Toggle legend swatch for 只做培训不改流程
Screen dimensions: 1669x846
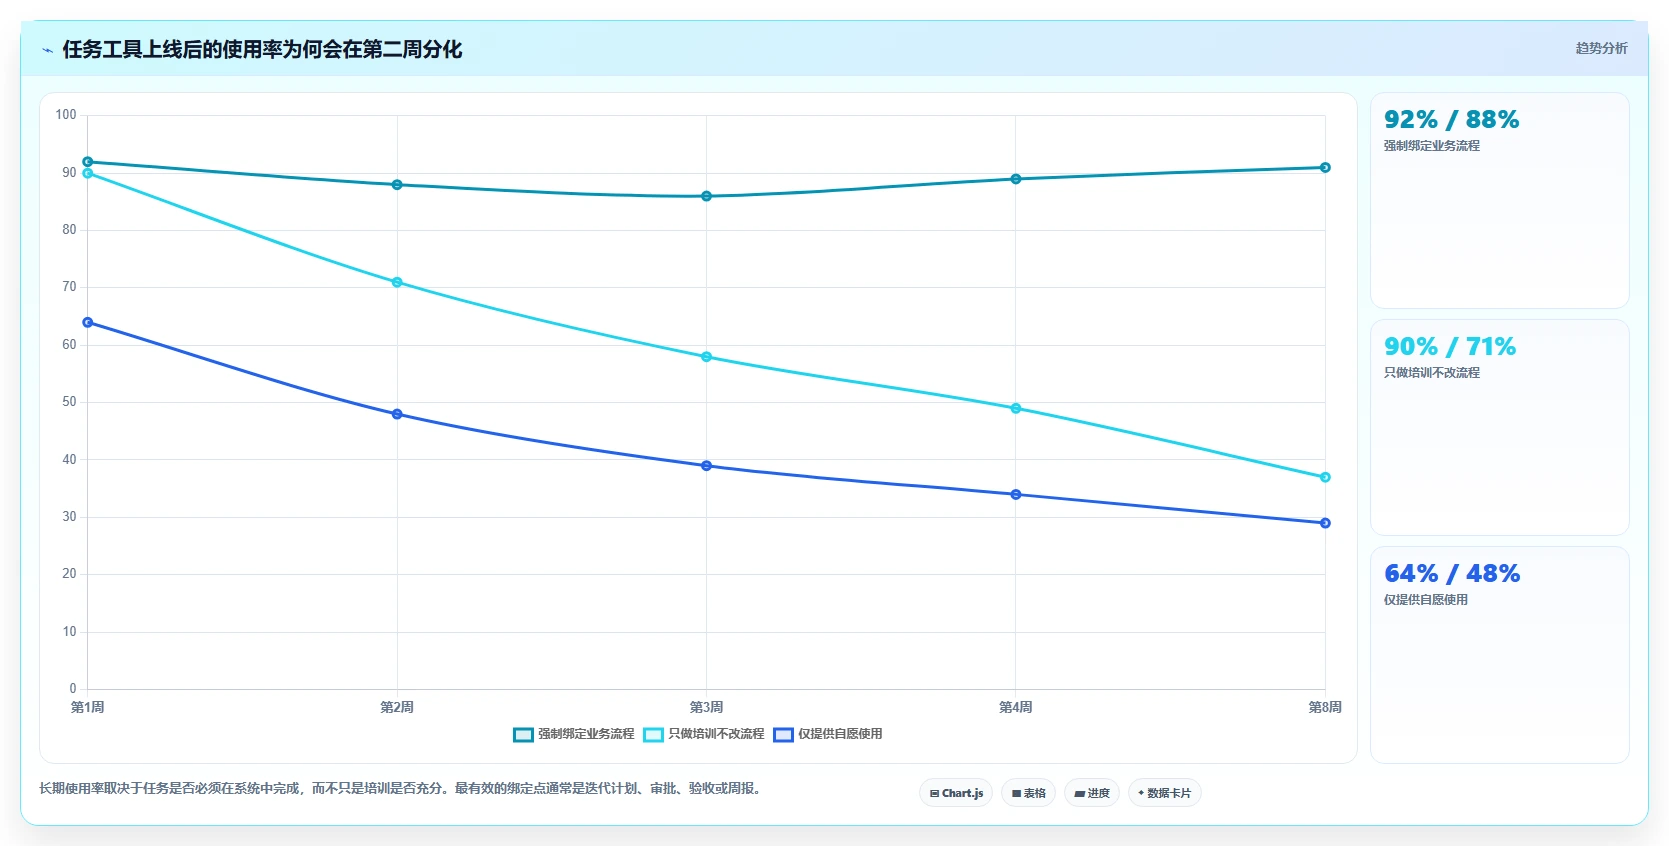[653, 735]
